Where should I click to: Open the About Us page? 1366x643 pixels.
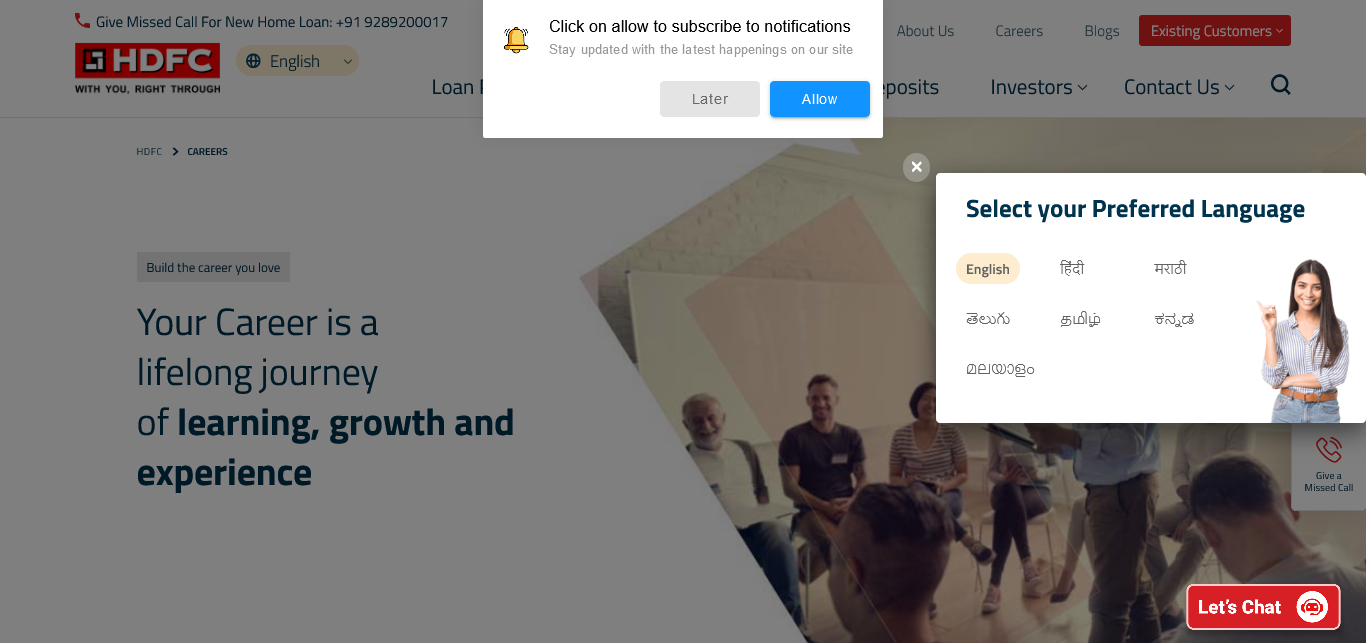coord(925,31)
